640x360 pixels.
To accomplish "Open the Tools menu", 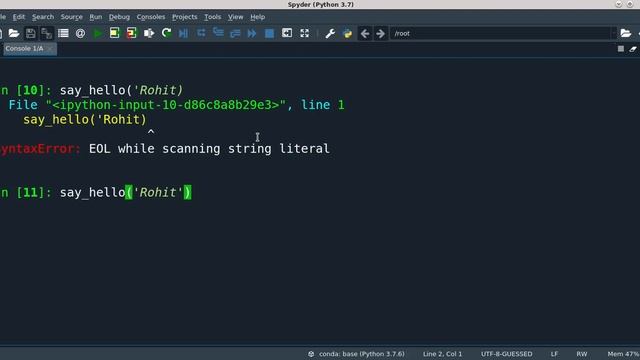I will (212, 17).
